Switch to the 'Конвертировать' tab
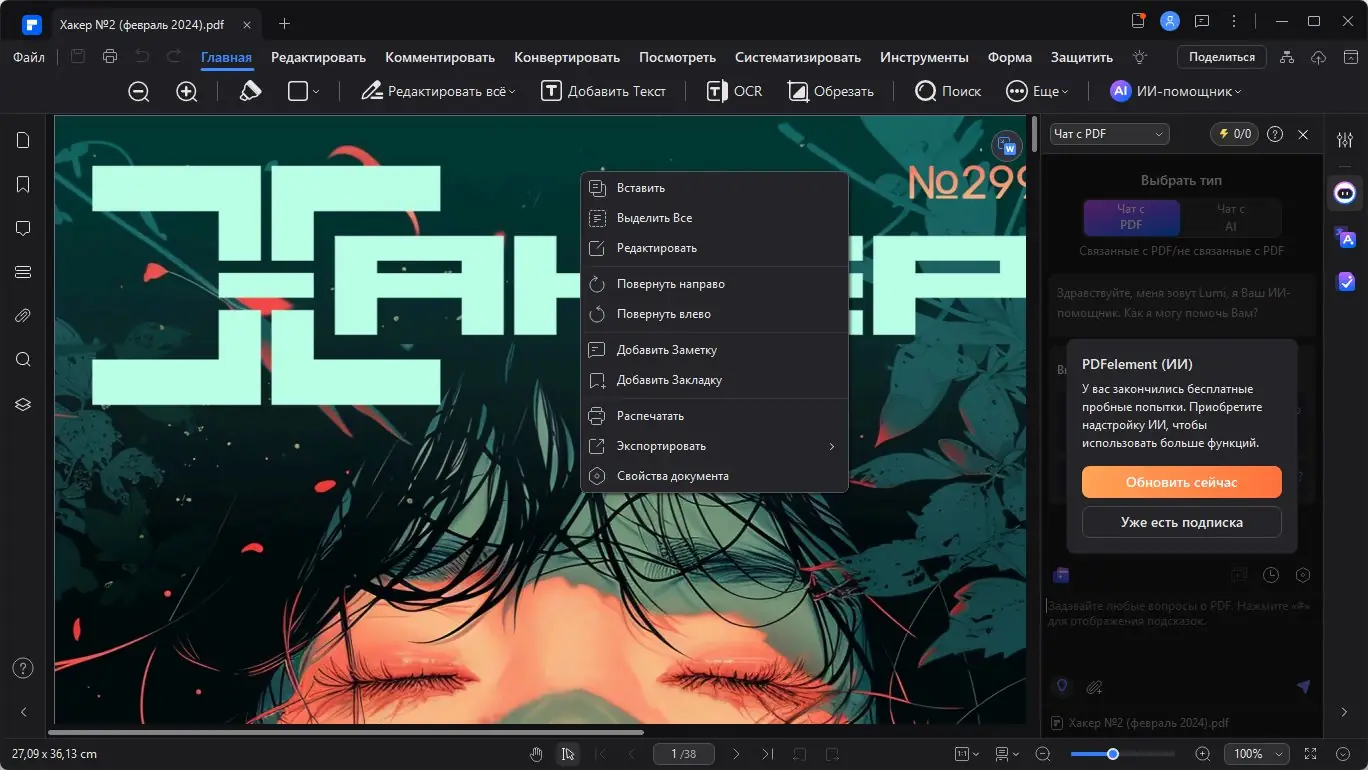The width and height of the screenshot is (1368, 770). (567, 57)
